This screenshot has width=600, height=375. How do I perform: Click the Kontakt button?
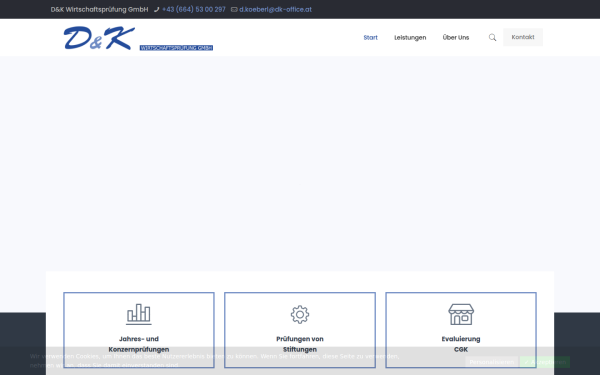(523, 37)
